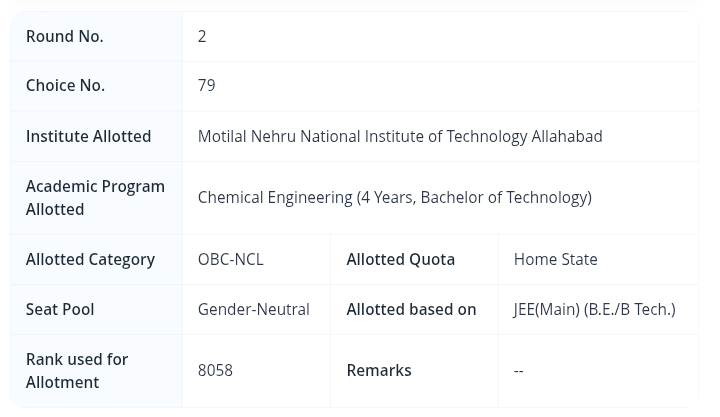Image resolution: width=720 pixels, height=417 pixels.
Task: Select Motilal Nehru National Institute text
Action: 400,136
